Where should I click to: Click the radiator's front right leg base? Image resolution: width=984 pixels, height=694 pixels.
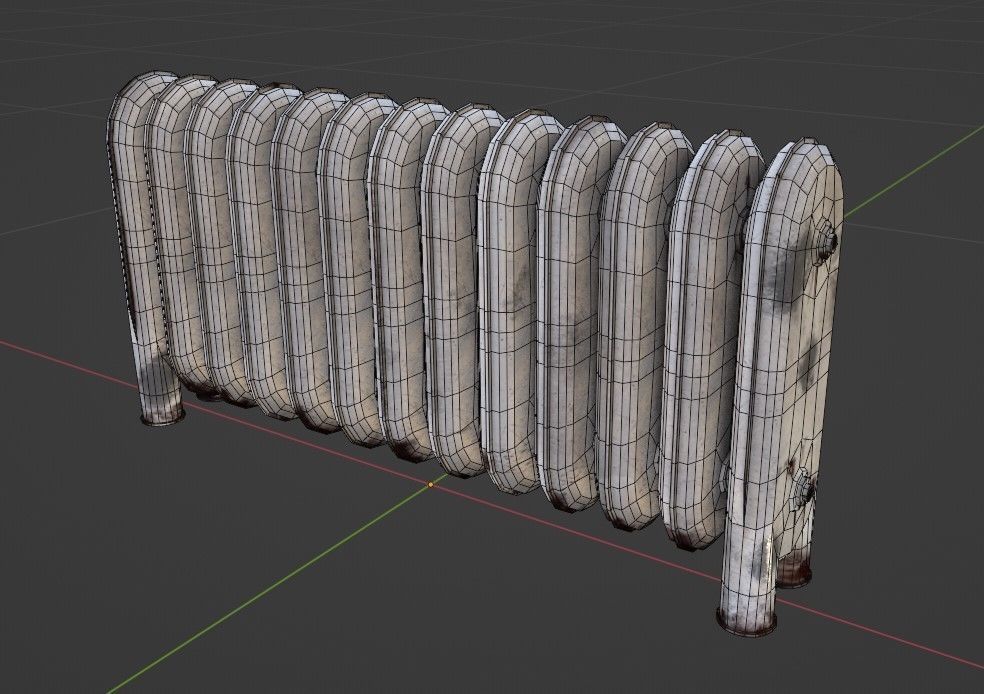tap(746, 621)
